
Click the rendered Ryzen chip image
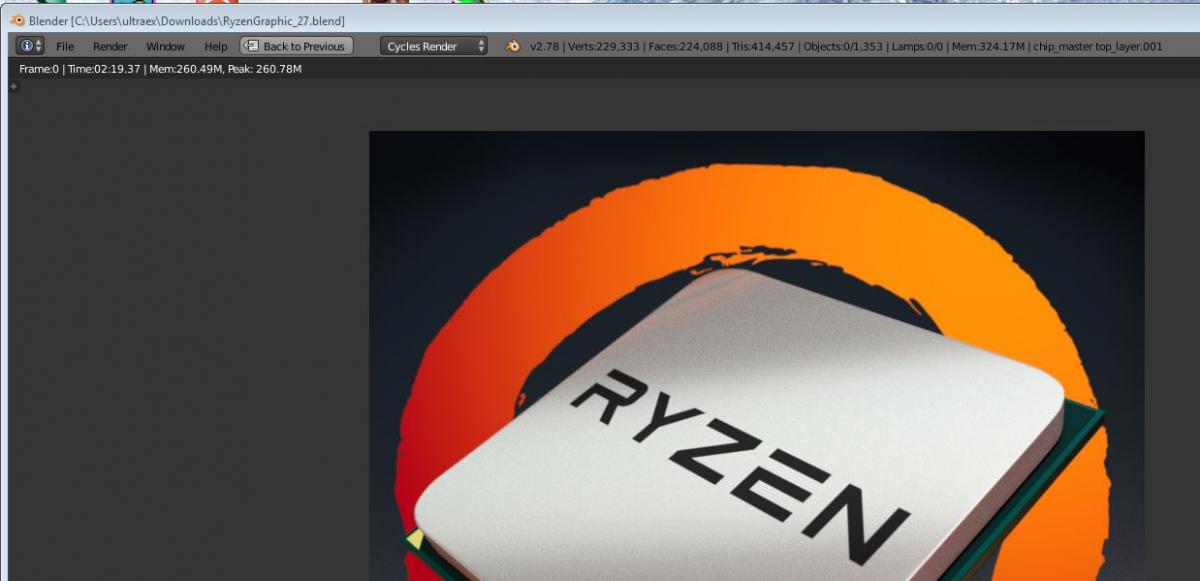(757, 355)
